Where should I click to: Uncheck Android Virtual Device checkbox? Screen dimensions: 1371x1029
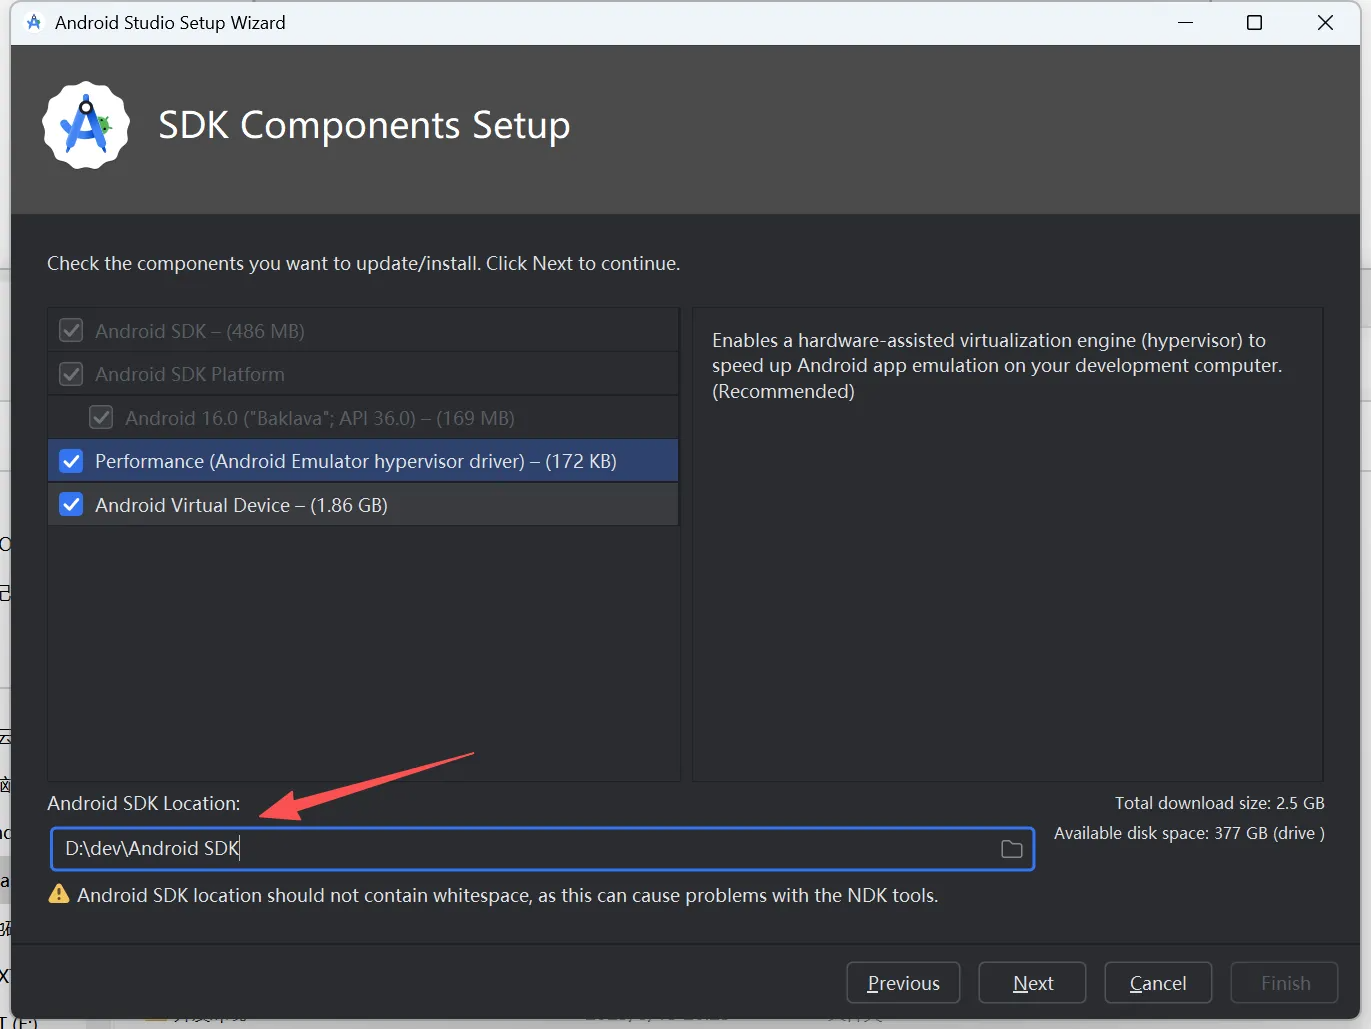[x=71, y=505]
